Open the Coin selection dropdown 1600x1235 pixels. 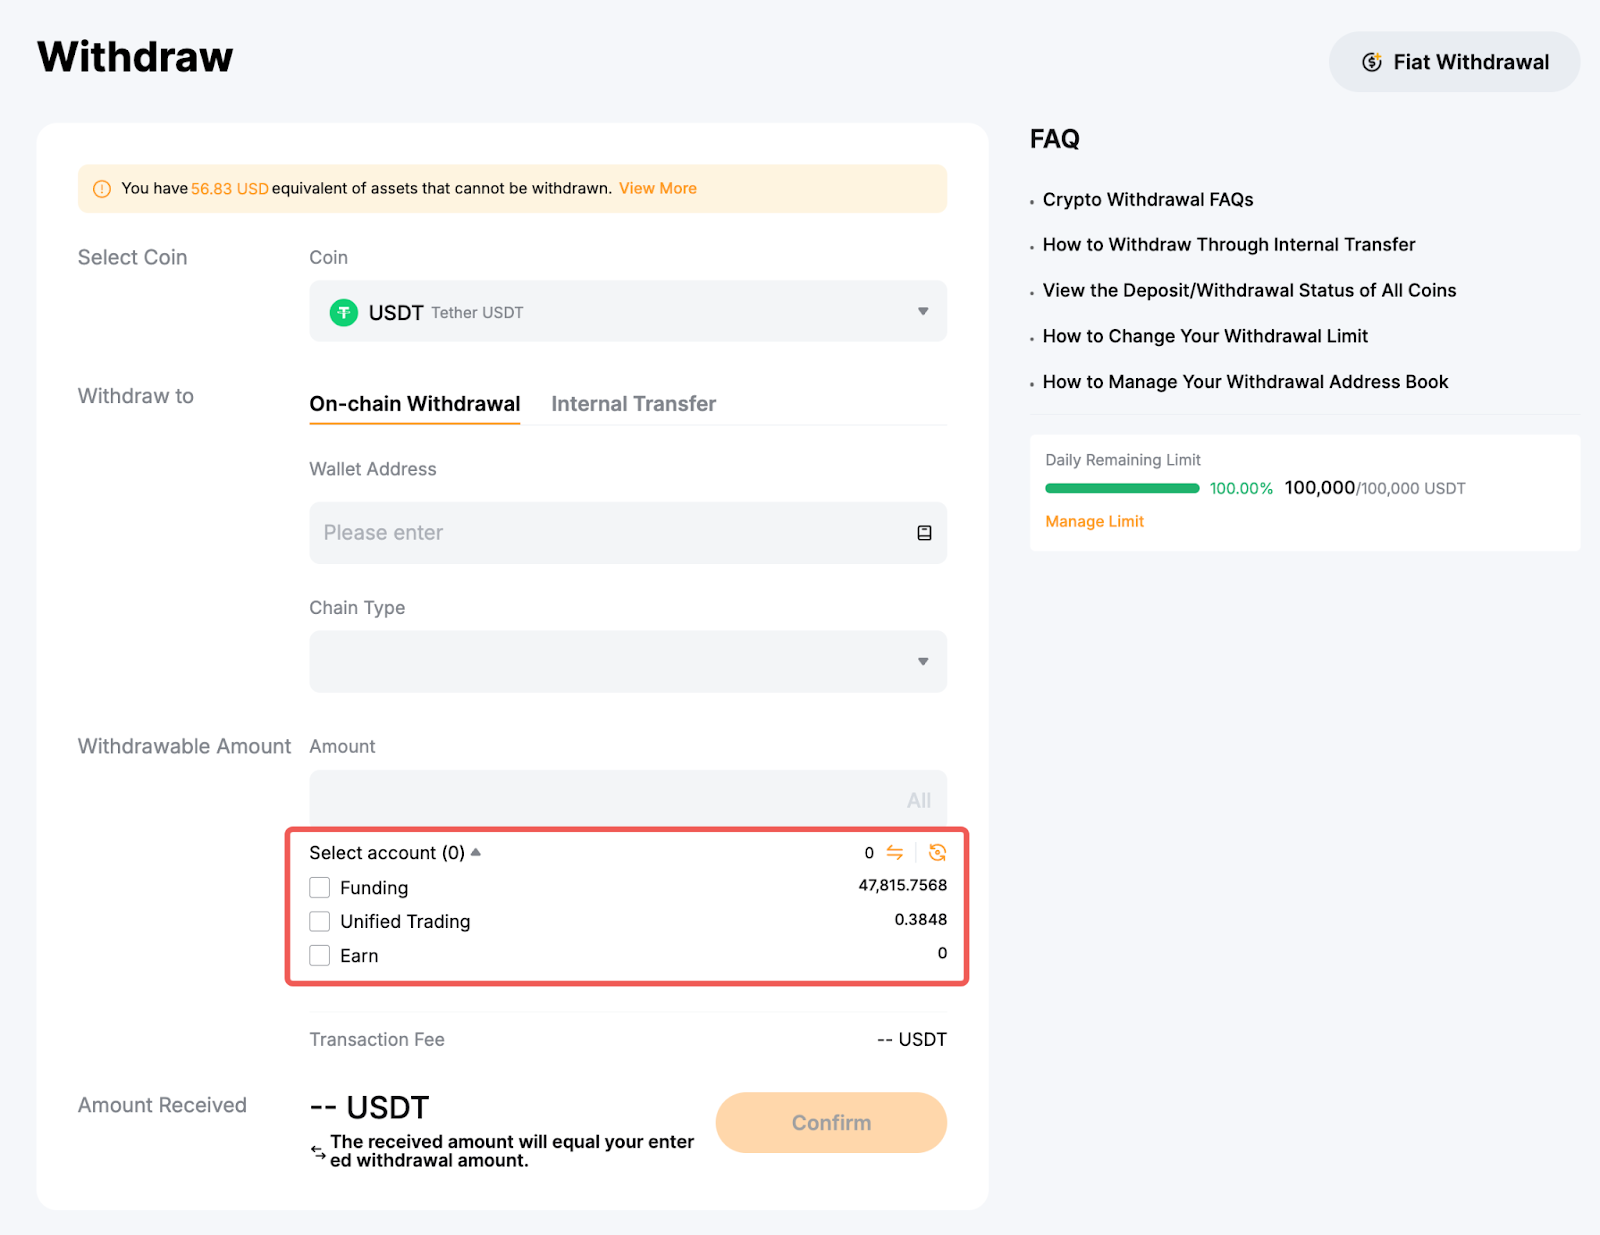[x=627, y=312]
